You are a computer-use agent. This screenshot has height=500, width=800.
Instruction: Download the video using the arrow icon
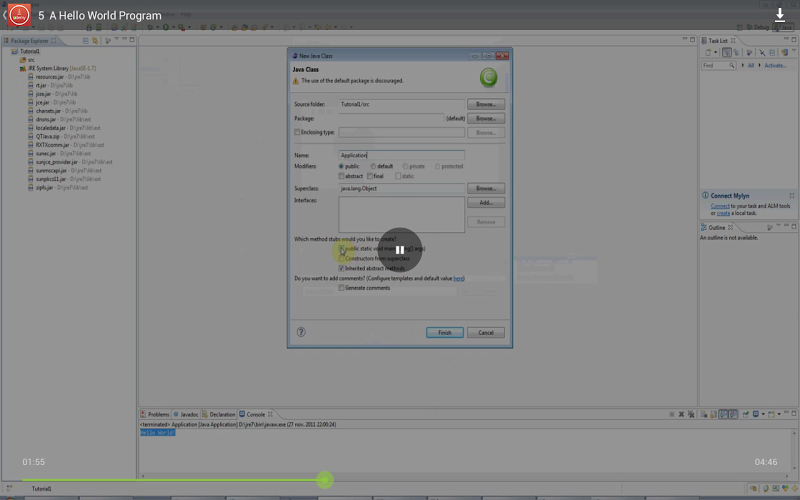click(x=779, y=15)
